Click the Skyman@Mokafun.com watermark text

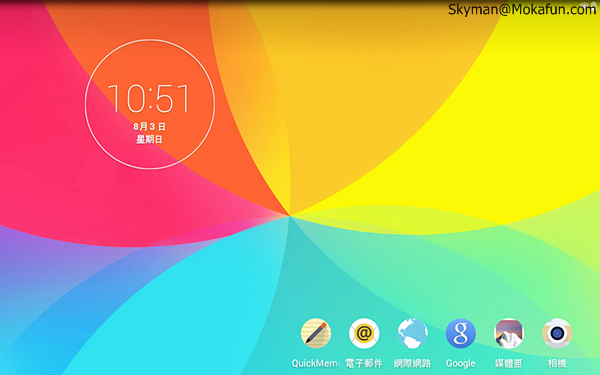(x=522, y=10)
